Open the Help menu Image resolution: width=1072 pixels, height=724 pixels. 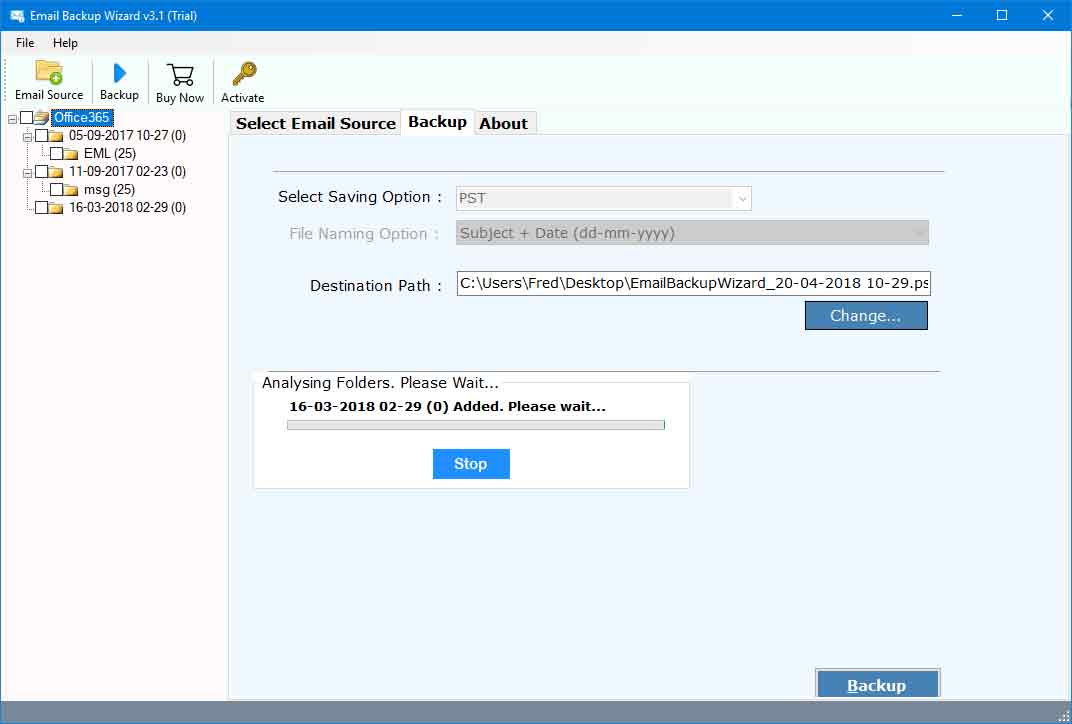pos(65,42)
